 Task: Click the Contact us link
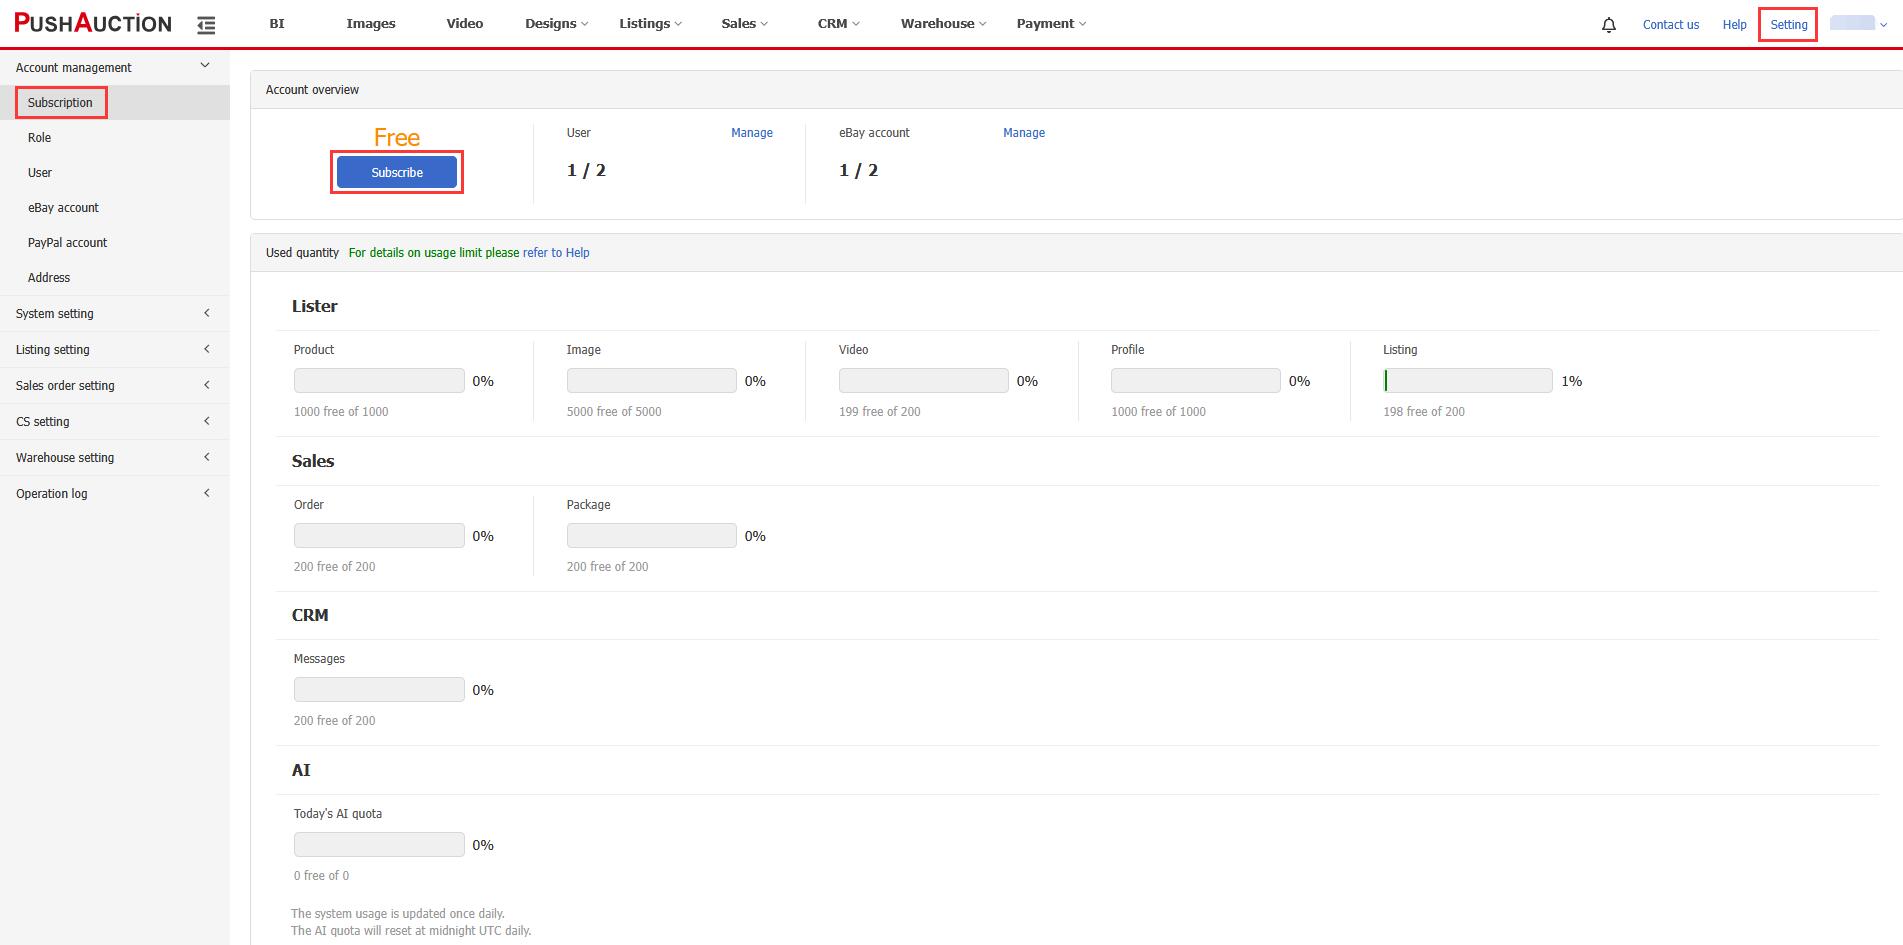point(1671,25)
